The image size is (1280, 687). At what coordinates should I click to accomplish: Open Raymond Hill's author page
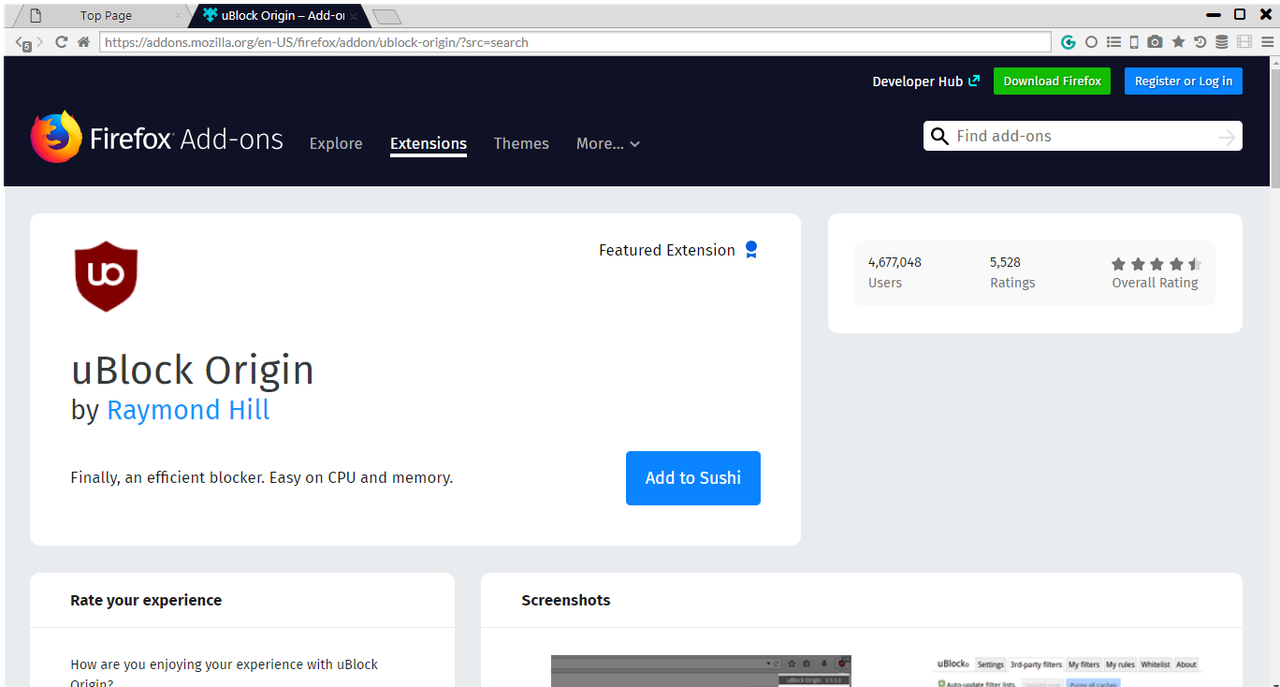point(188,410)
